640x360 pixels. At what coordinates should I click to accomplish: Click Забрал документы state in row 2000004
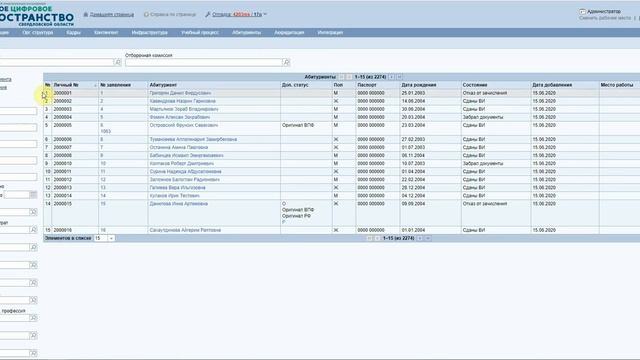[483, 117]
